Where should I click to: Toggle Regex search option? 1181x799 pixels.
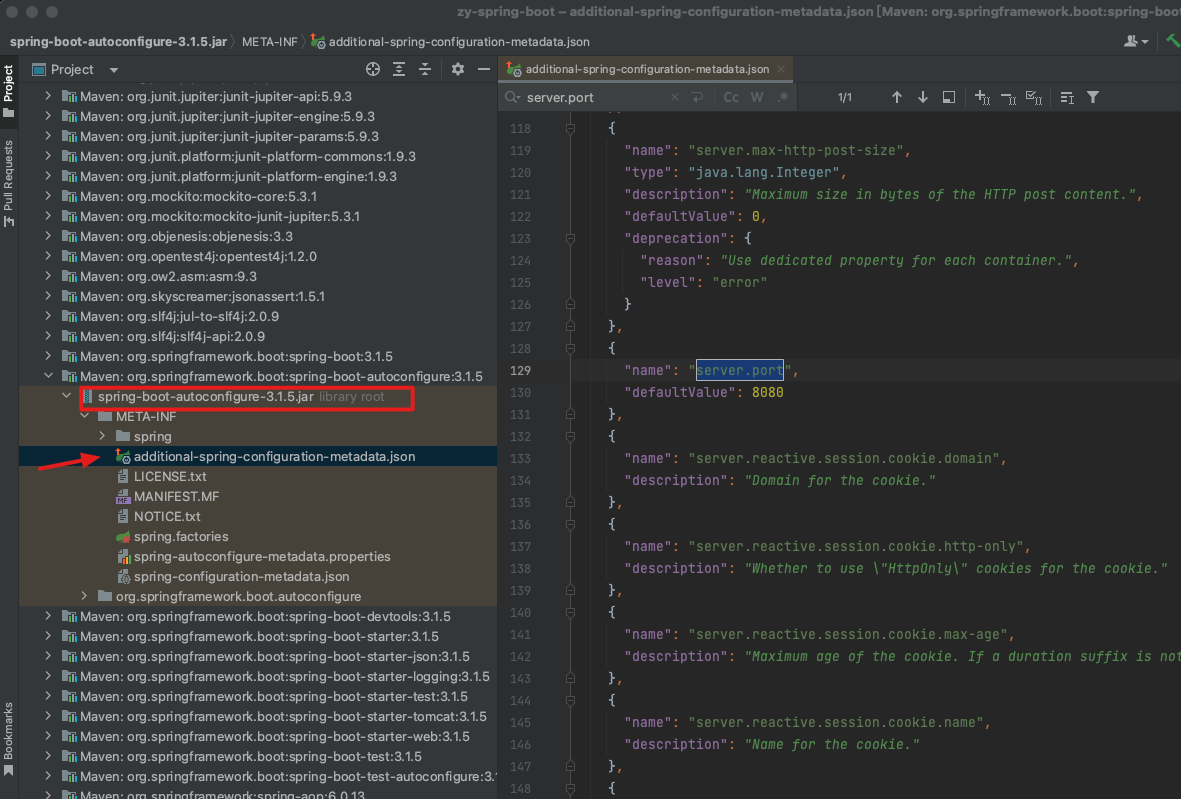[783, 97]
